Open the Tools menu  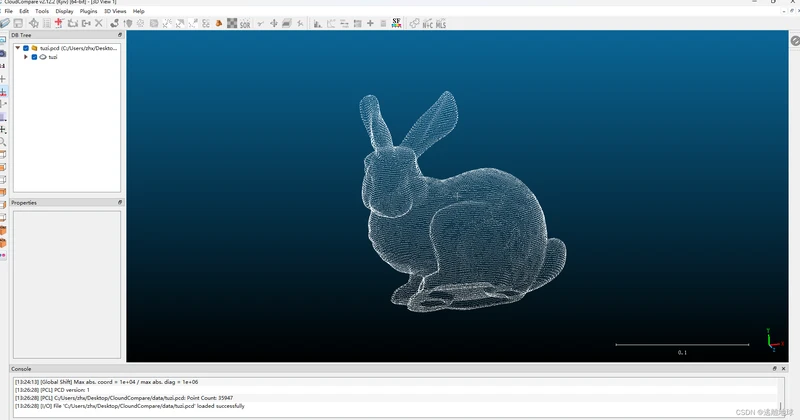tap(42, 11)
